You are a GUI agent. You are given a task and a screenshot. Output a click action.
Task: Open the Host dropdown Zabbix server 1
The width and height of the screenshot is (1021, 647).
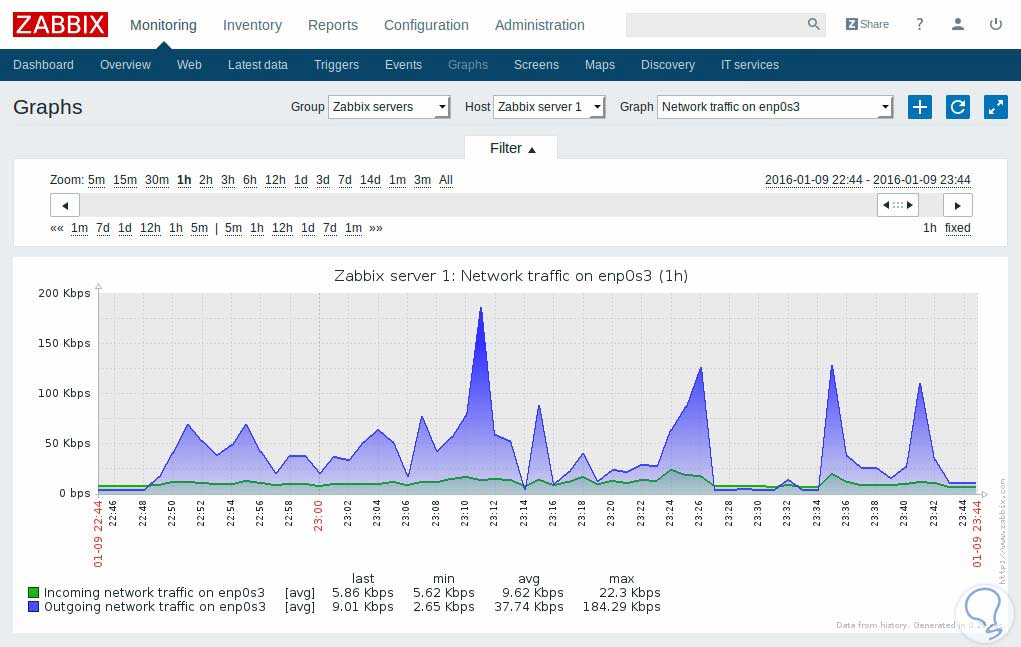[549, 107]
